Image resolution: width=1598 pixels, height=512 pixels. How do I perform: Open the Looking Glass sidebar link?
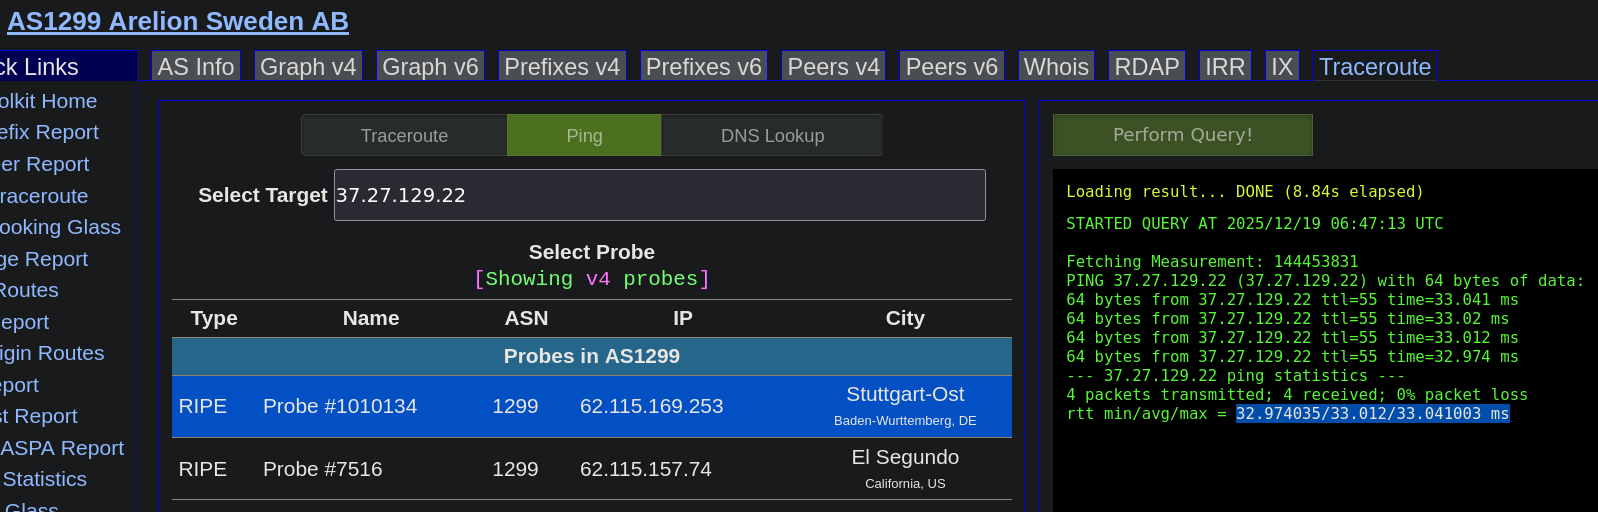coord(60,227)
